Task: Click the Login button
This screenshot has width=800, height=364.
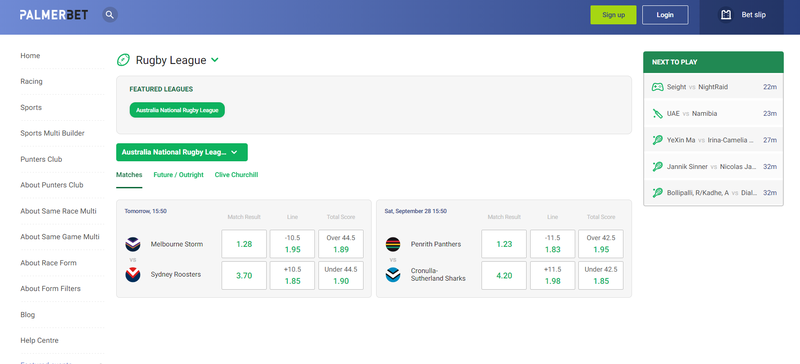Action: click(665, 15)
